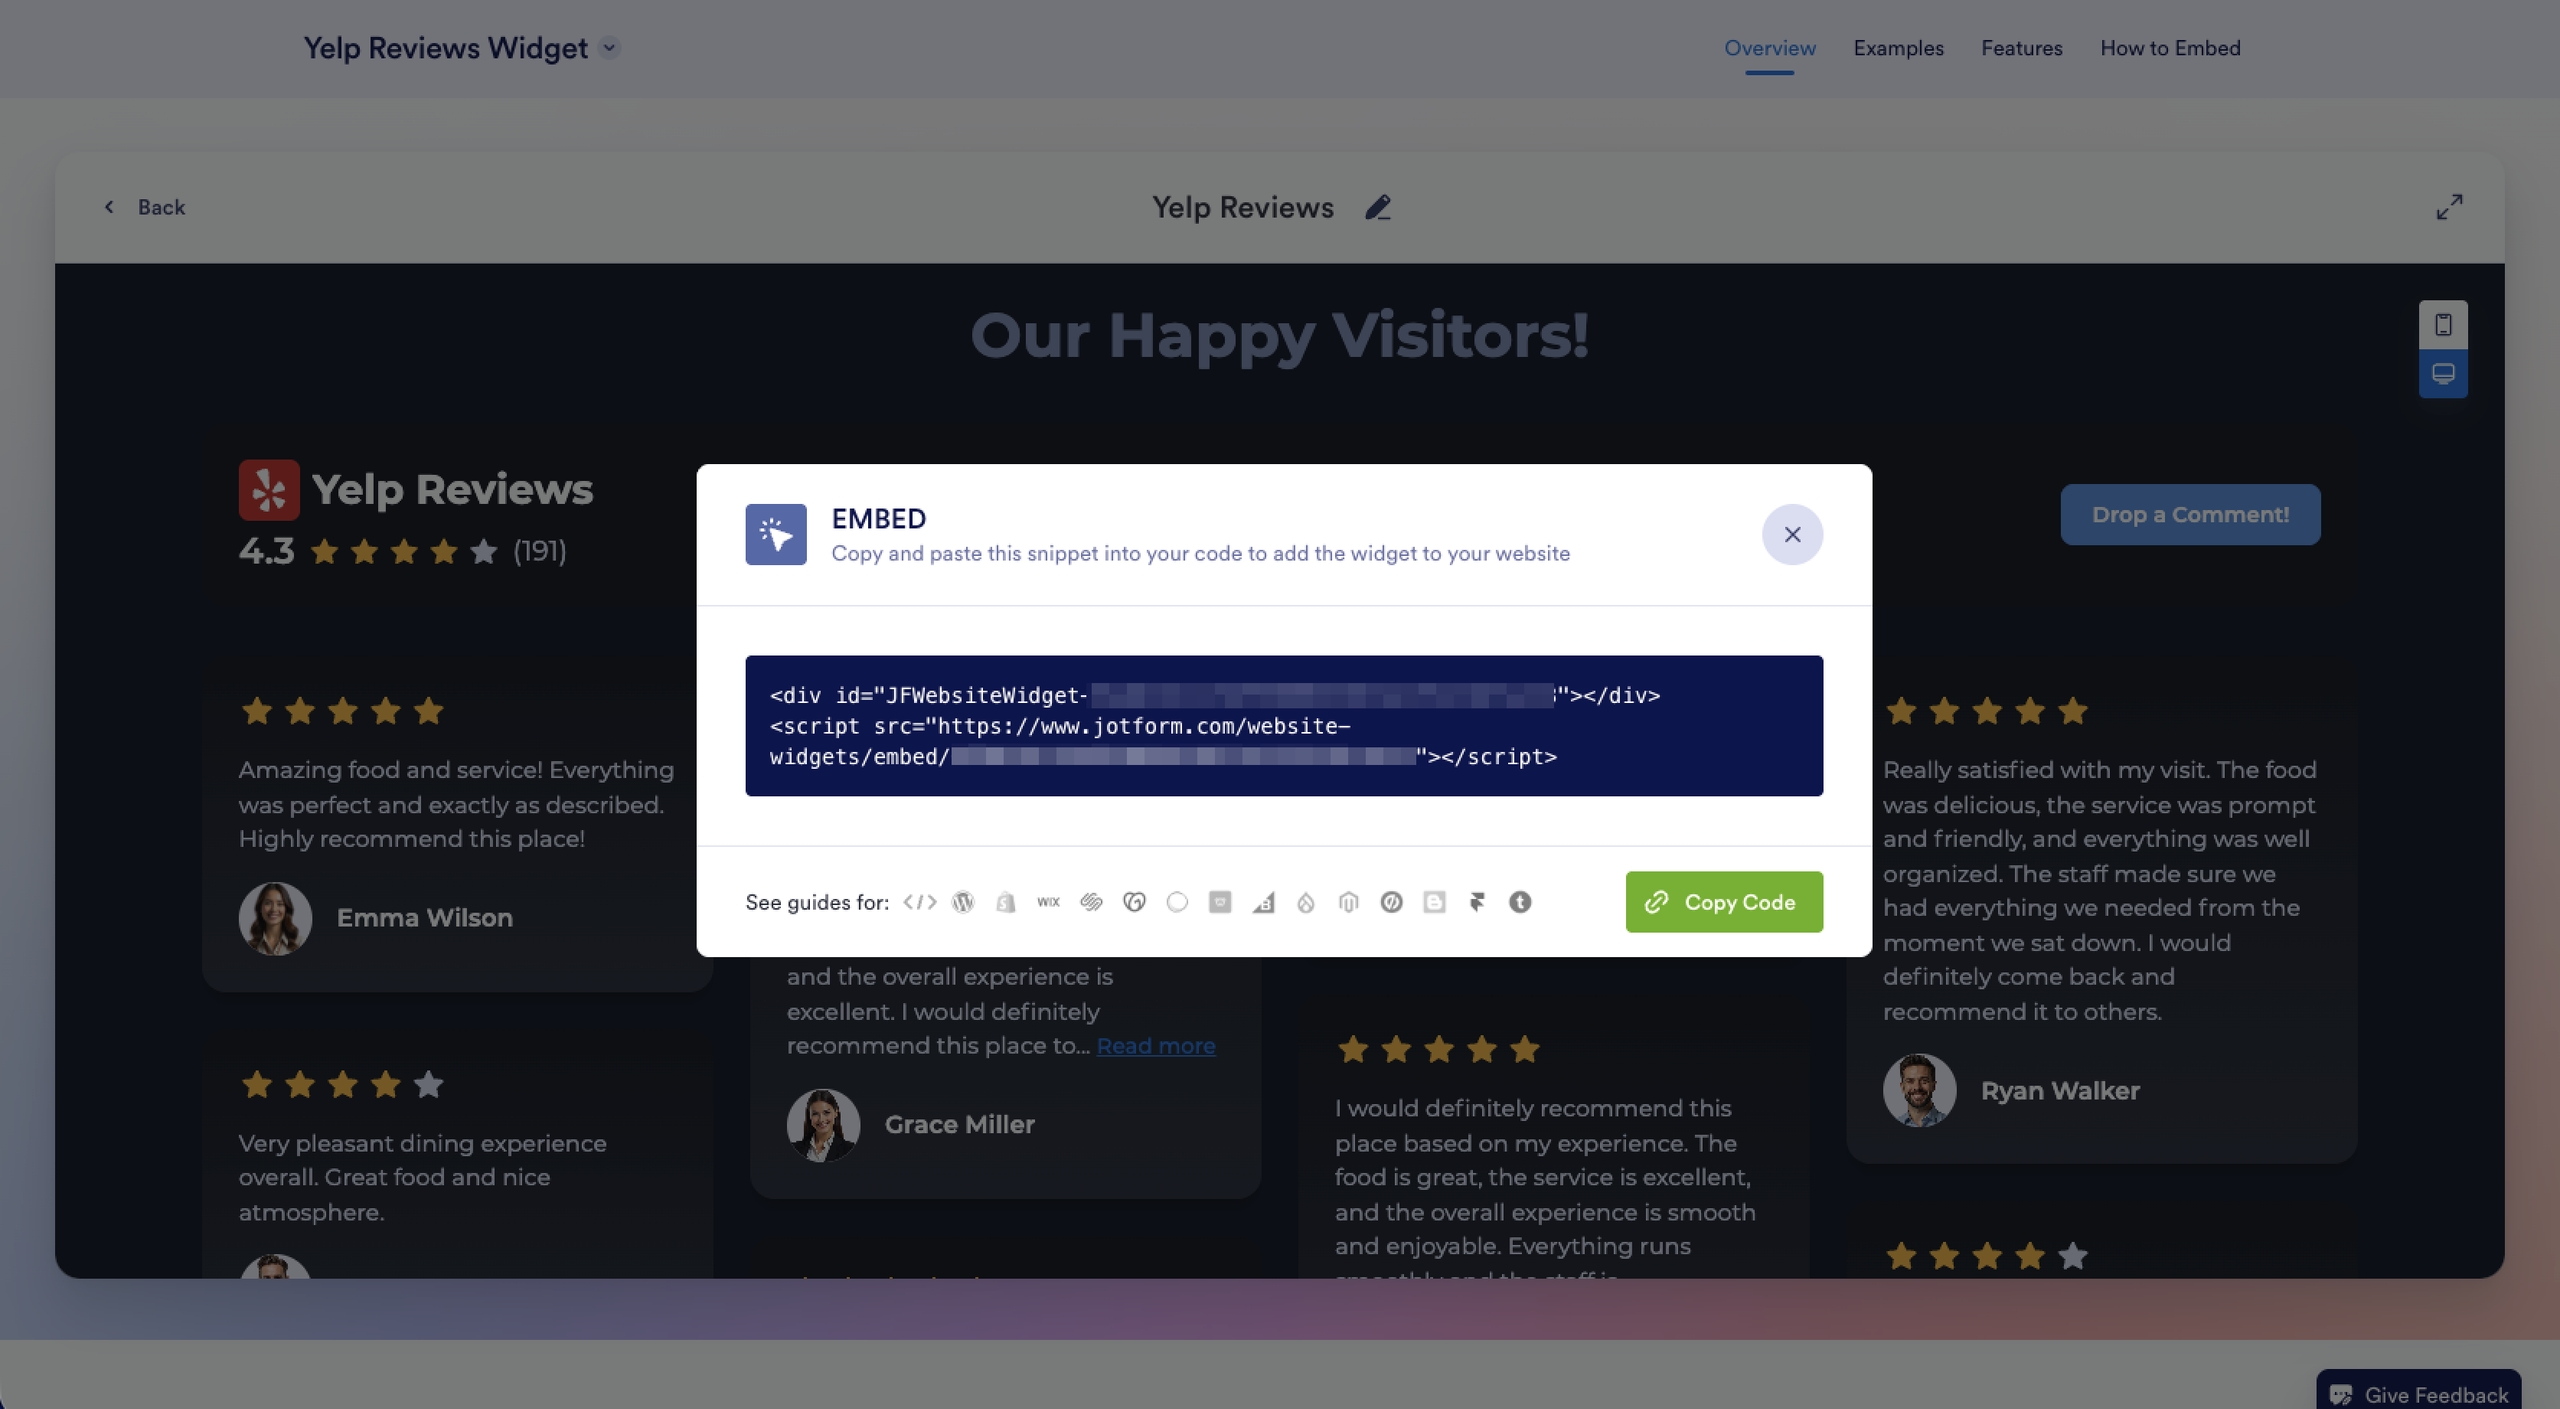Switch to desktop preview mode
This screenshot has width=2560, height=1409.
pos(2443,374)
